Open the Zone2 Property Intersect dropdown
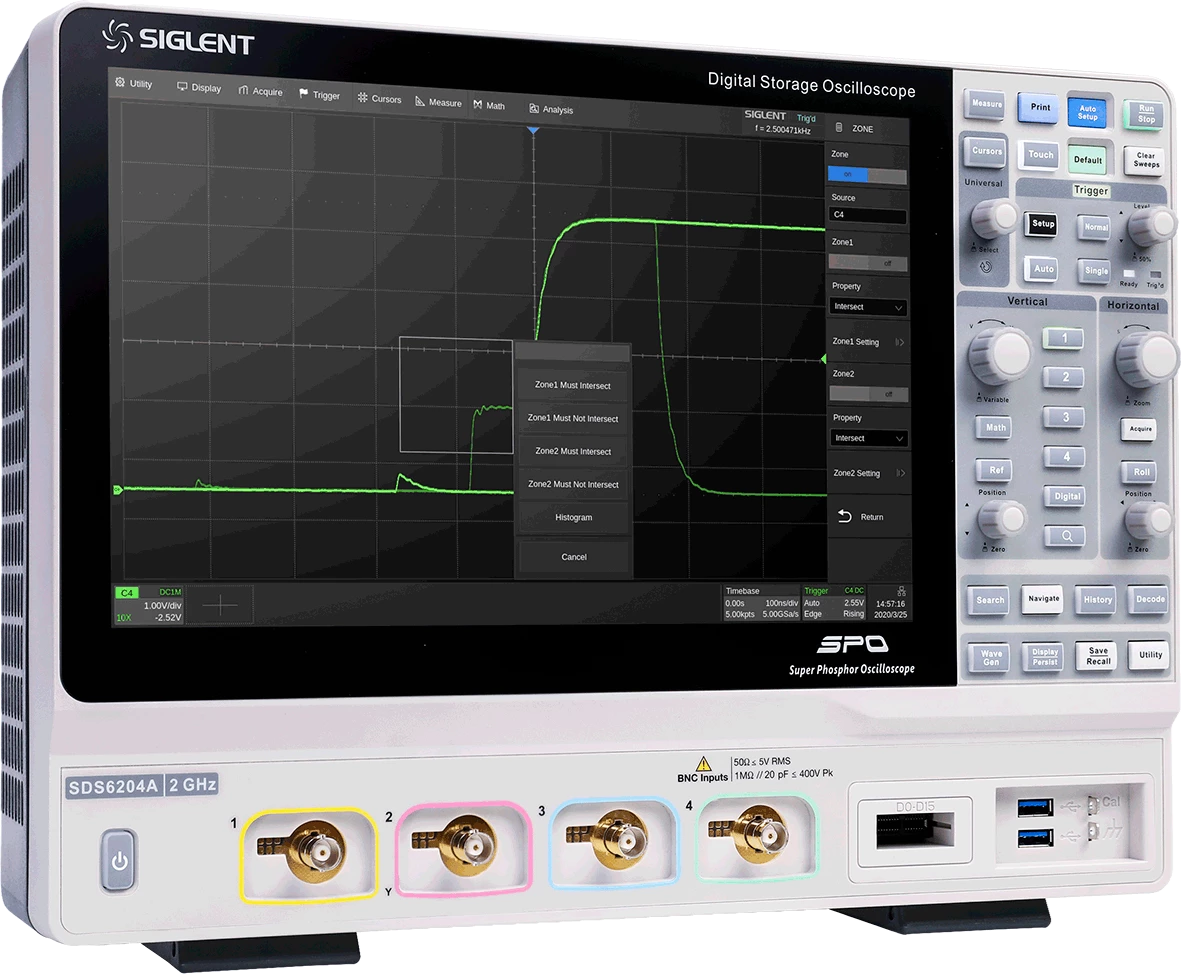The width and height of the screenshot is (1181, 974). 868,438
